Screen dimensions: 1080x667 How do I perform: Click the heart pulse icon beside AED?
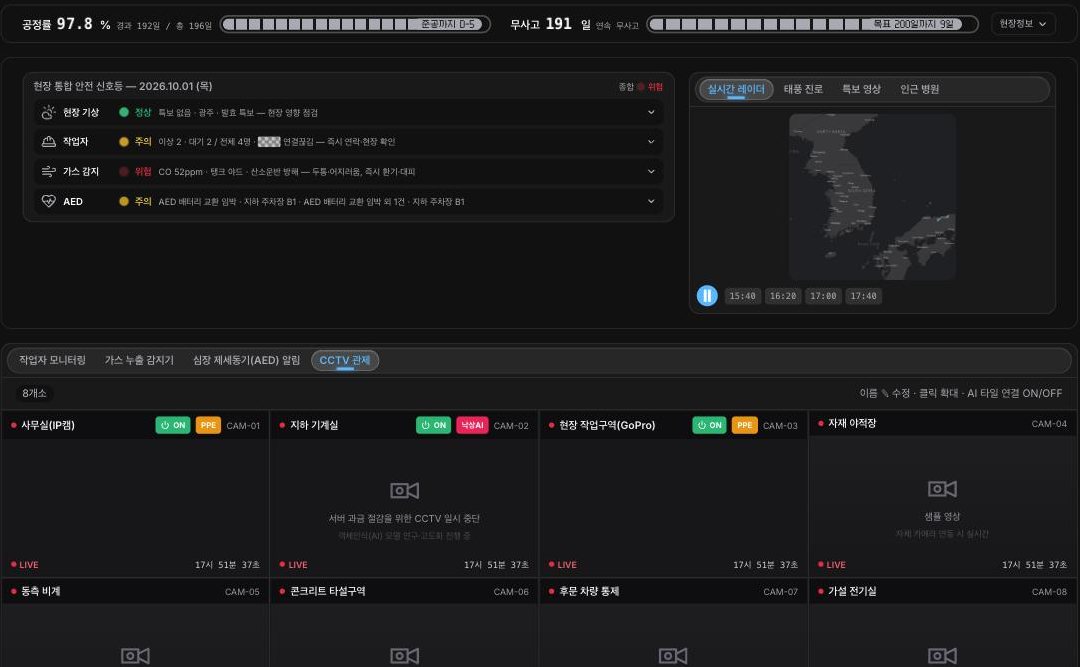tap(48, 201)
